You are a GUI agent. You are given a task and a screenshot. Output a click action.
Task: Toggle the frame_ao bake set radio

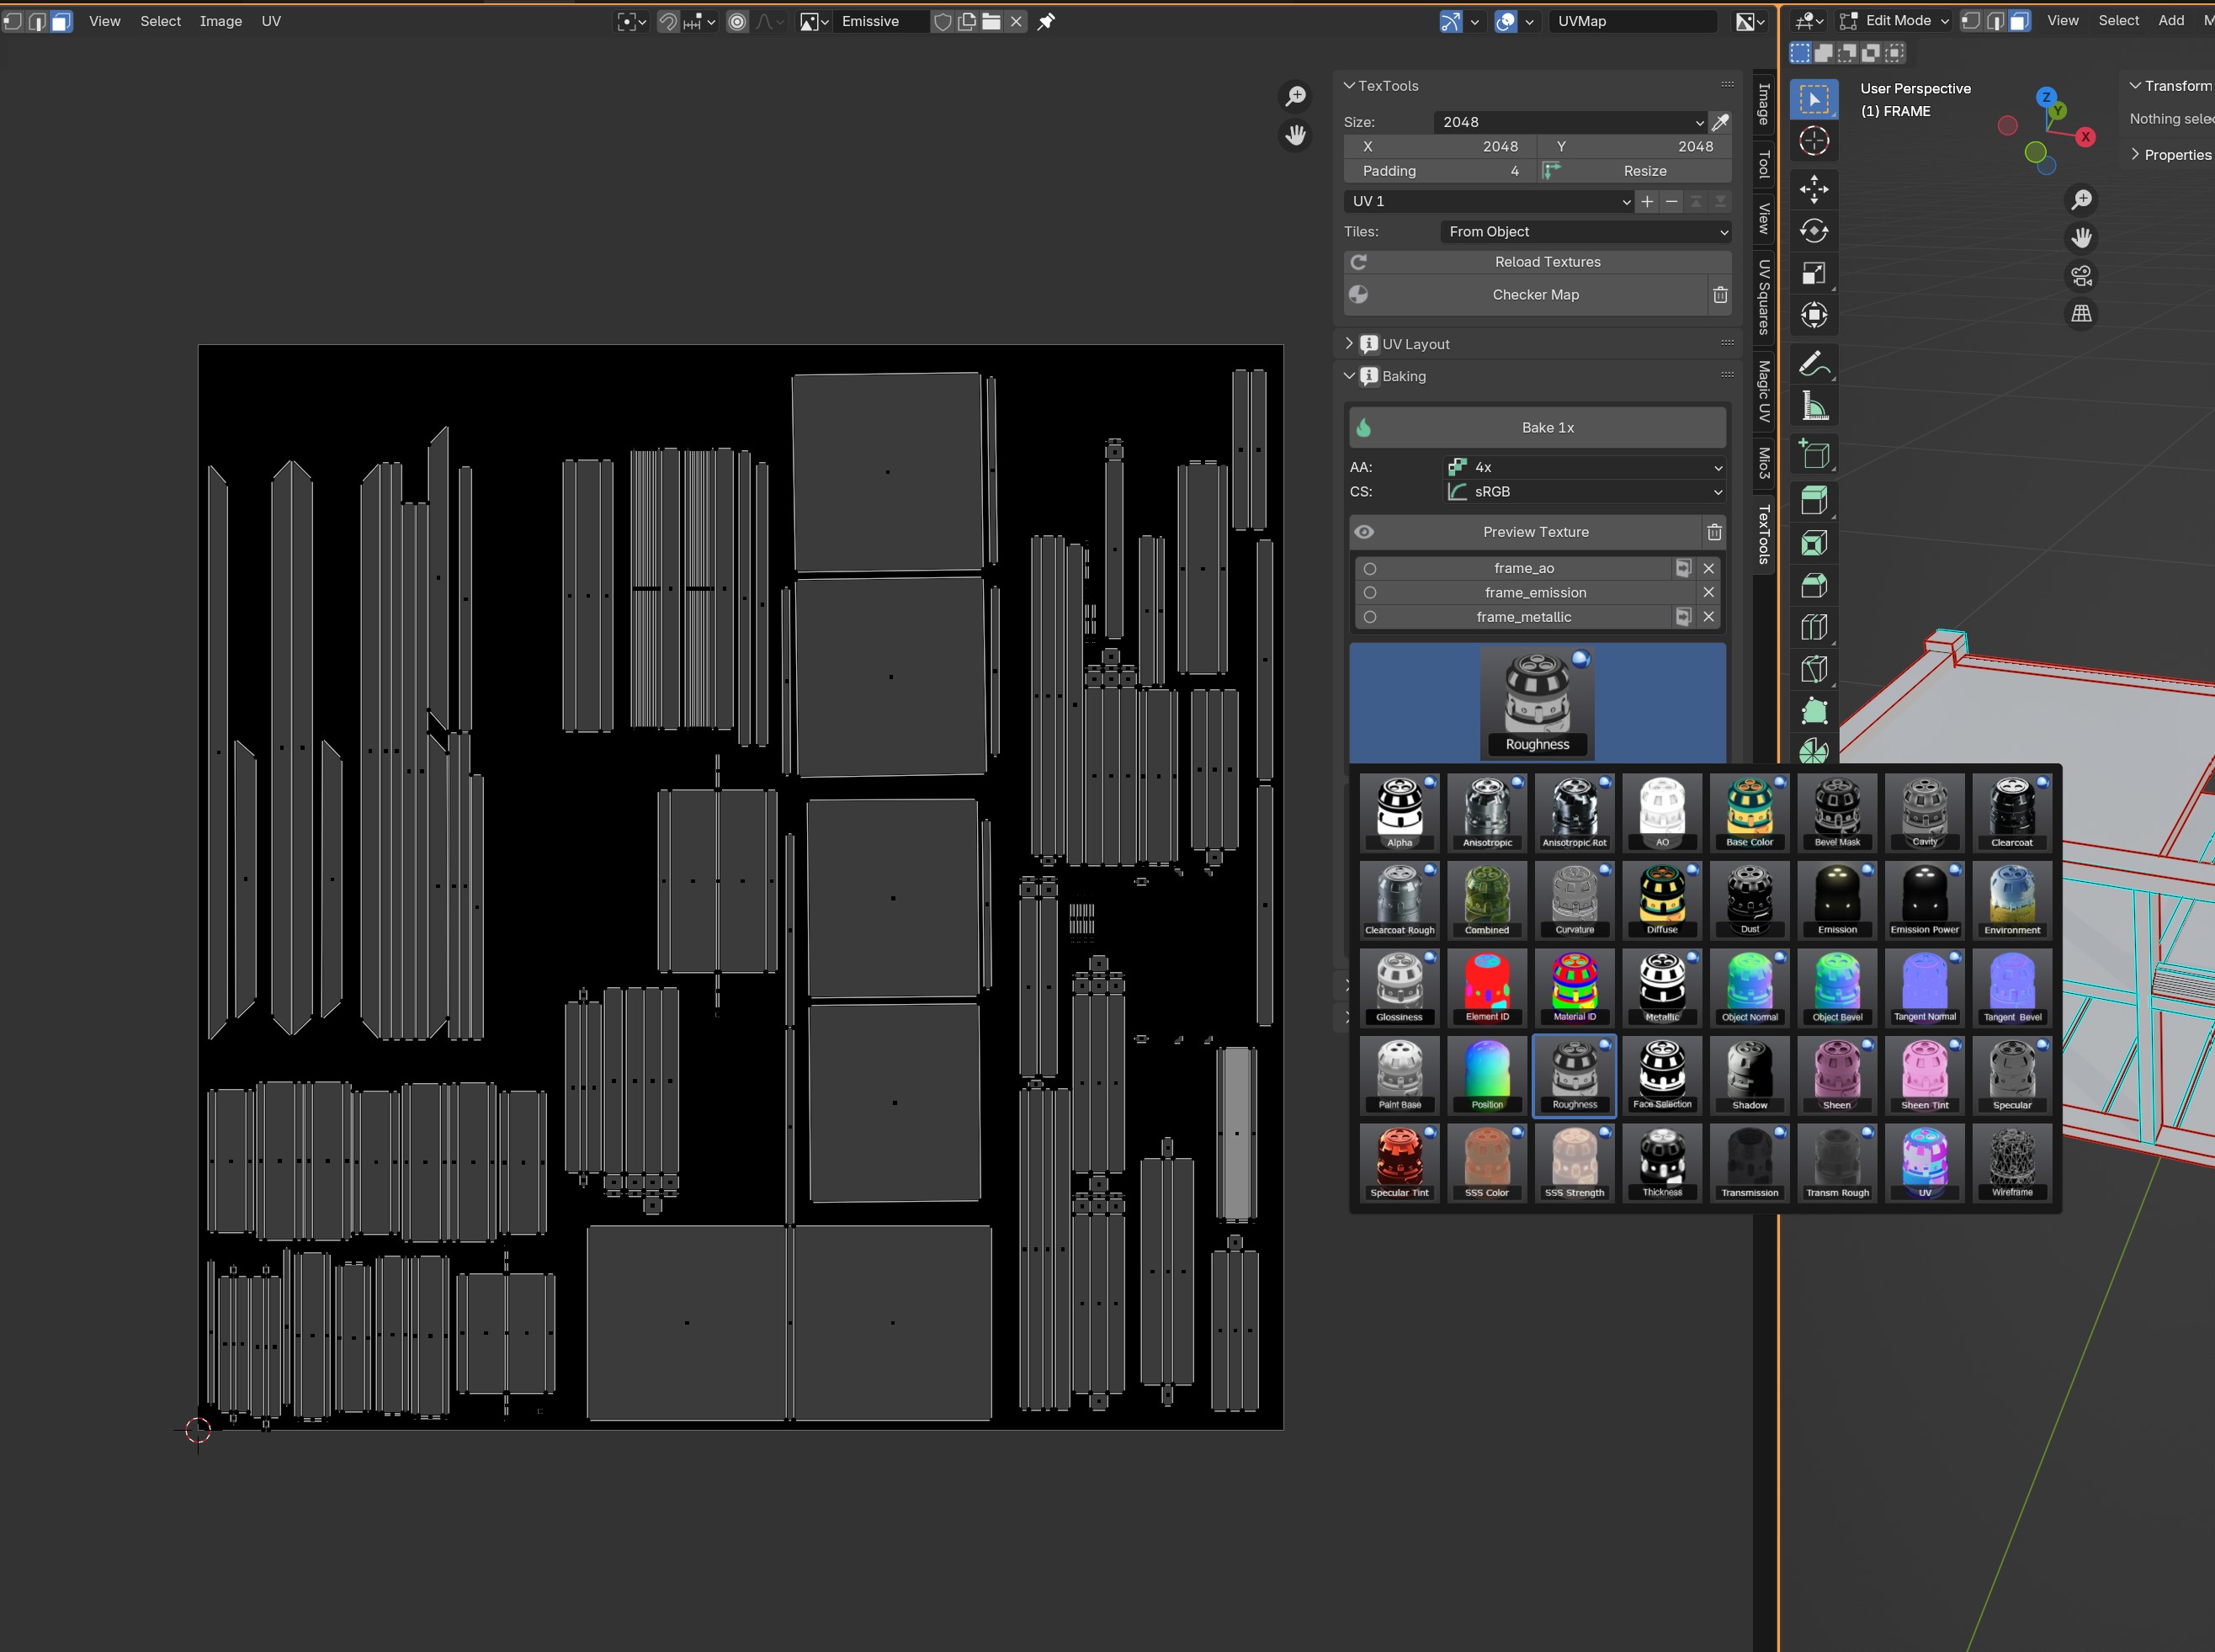pos(1370,568)
